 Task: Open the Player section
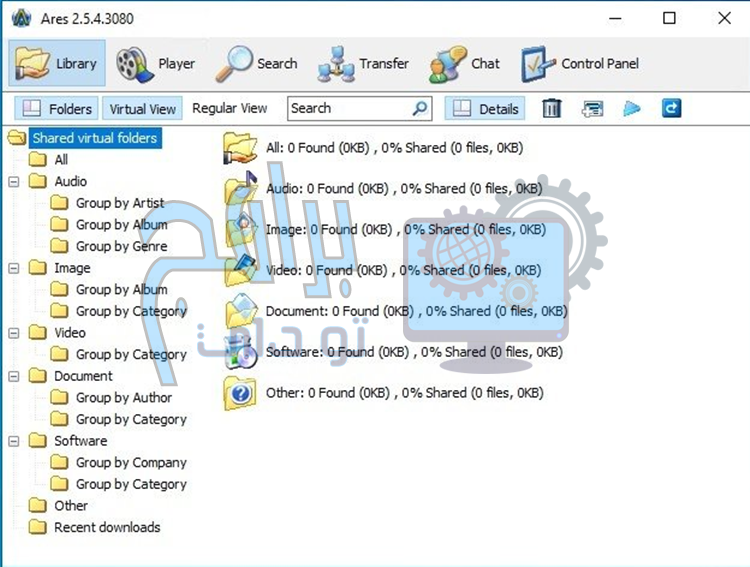(155, 64)
